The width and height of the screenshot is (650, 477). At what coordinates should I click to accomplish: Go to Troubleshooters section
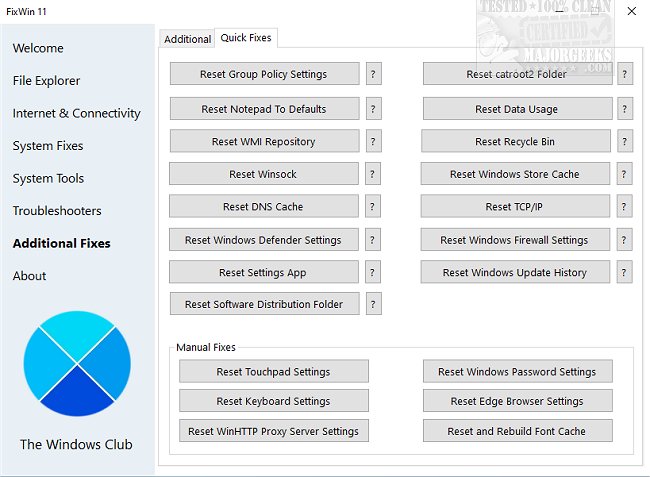[x=57, y=211]
